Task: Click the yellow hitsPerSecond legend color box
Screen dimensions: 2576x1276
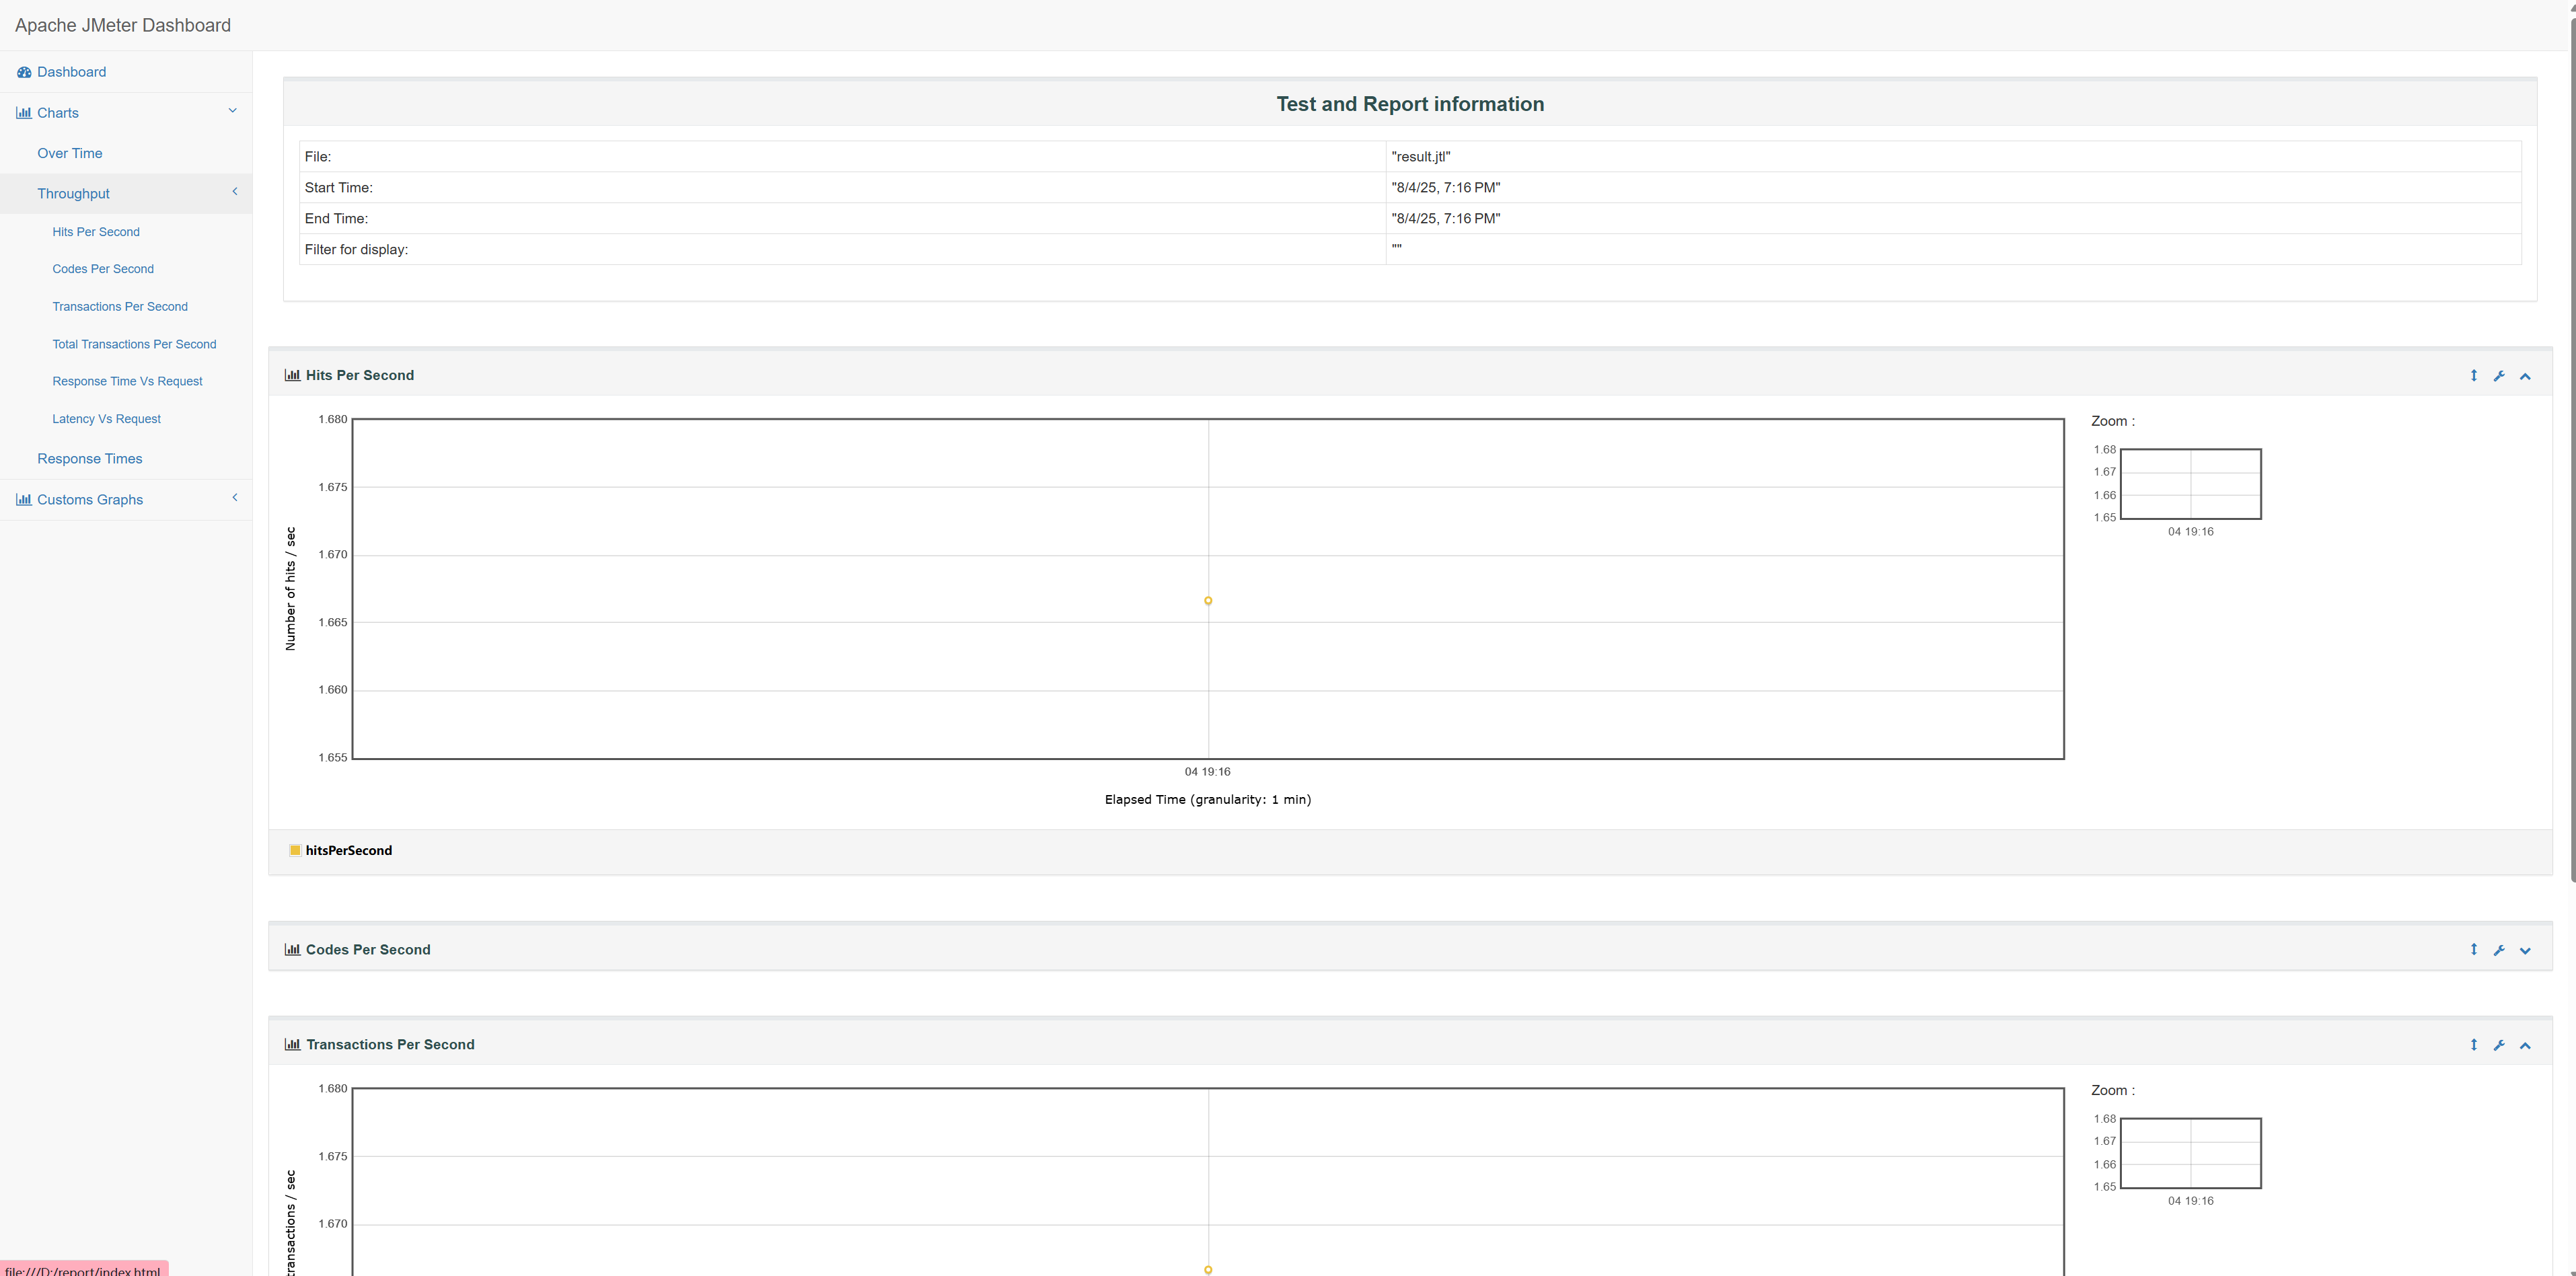Action: click(295, 851)
